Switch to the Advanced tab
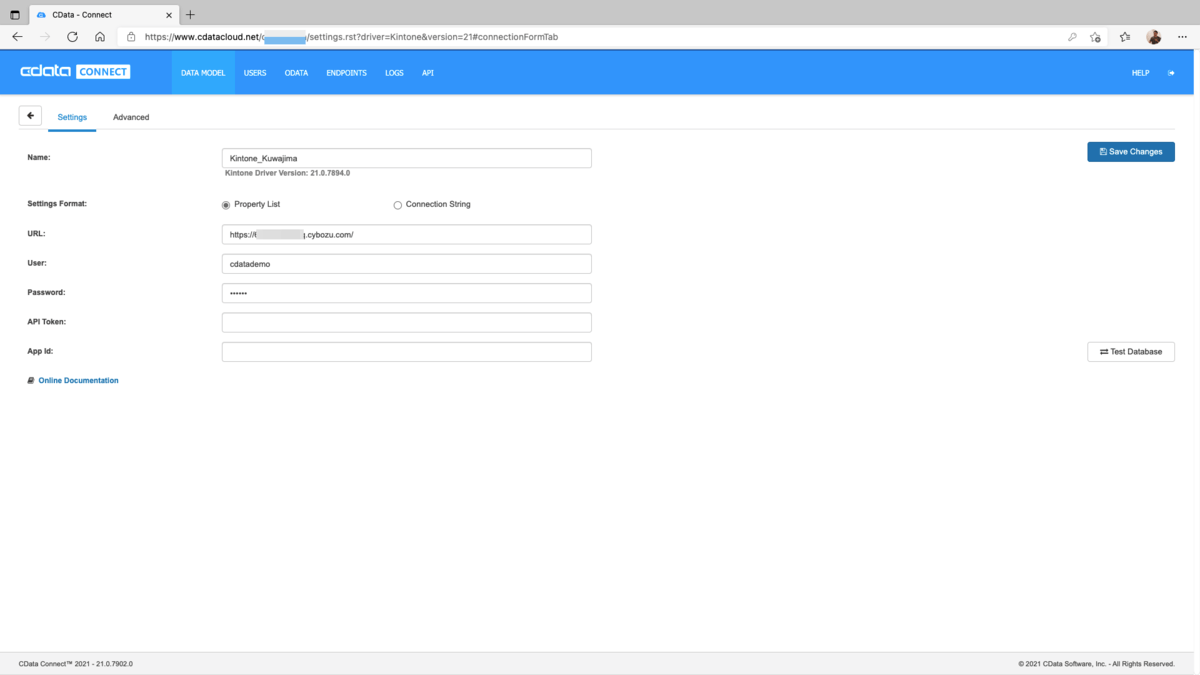This screenshot has height=675, width=1200. [131, 117]
